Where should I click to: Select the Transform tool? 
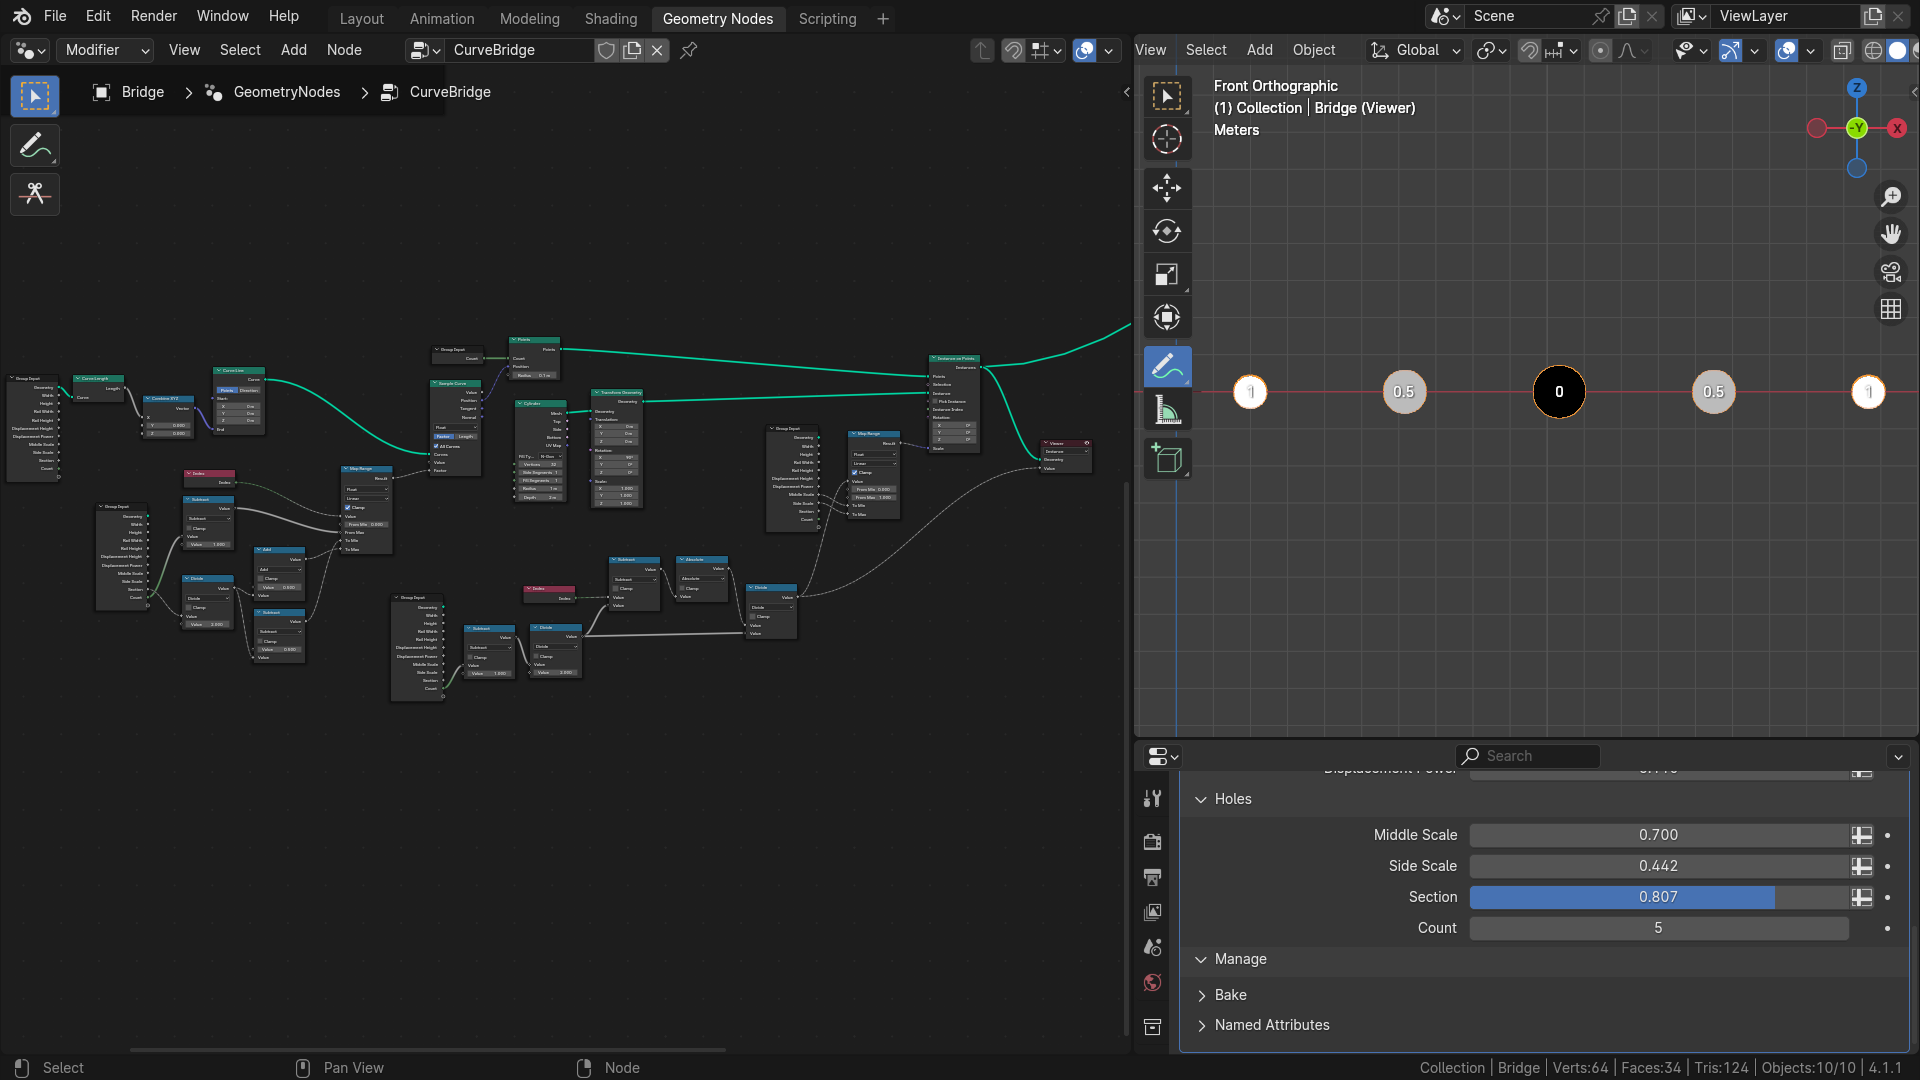[1167, 317]
